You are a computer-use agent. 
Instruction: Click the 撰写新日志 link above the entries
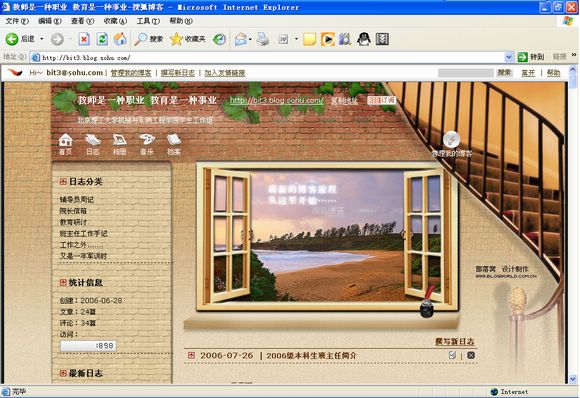454,341
